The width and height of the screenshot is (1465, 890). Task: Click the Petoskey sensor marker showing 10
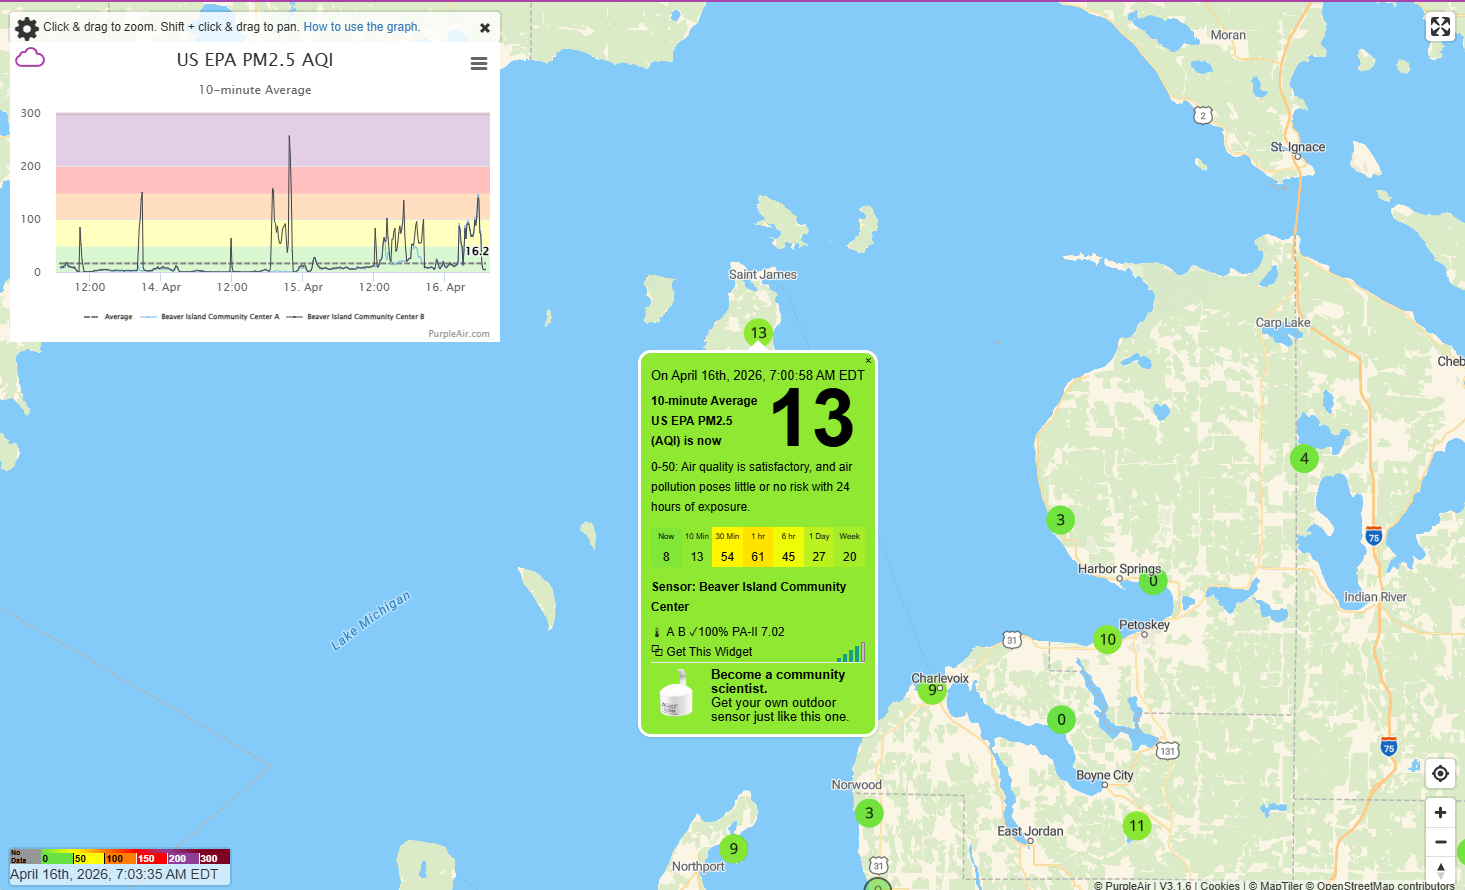point(1107,640)
